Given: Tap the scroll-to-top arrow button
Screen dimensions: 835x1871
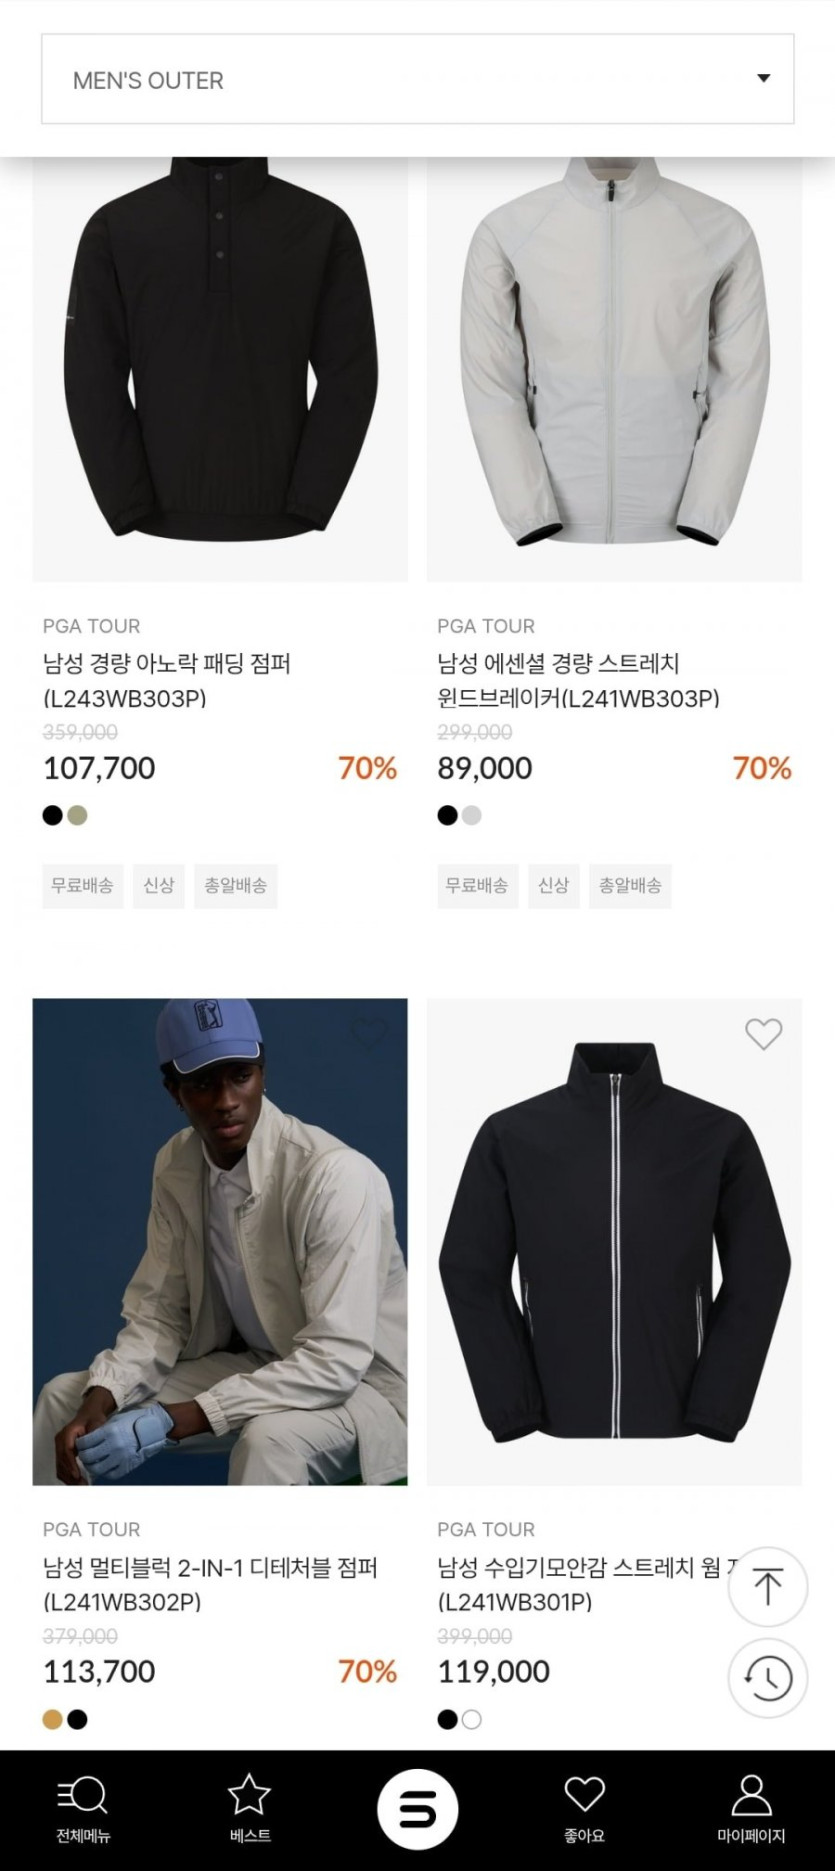Looking at the screenshot, I should (767, 1587).
